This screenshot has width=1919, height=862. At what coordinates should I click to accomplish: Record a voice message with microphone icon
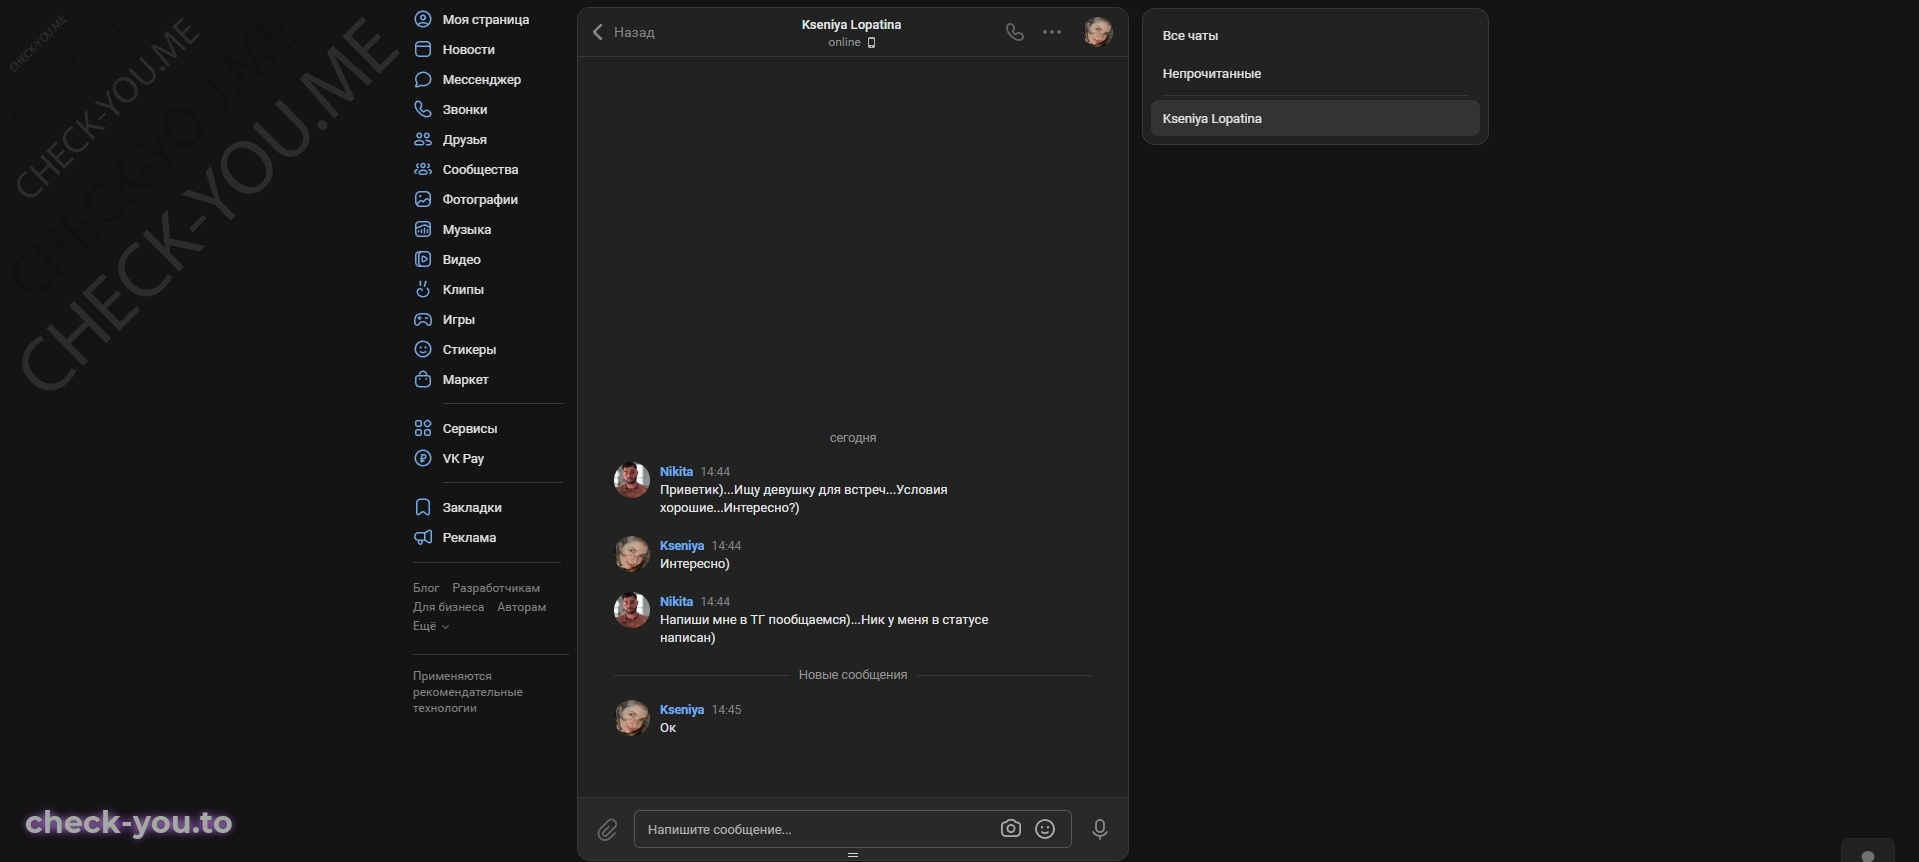click(x=1099, y=829)
